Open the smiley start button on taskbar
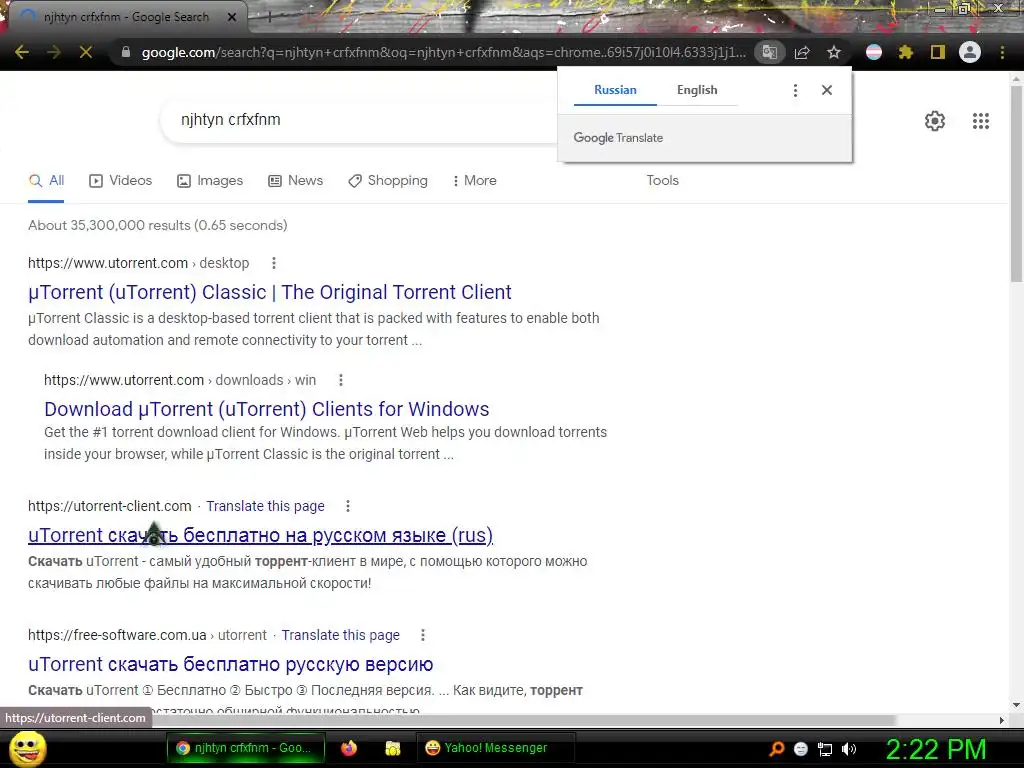The width and height of the screenshot is (1024, 768). pyautogui.click(x=27, y=748)
